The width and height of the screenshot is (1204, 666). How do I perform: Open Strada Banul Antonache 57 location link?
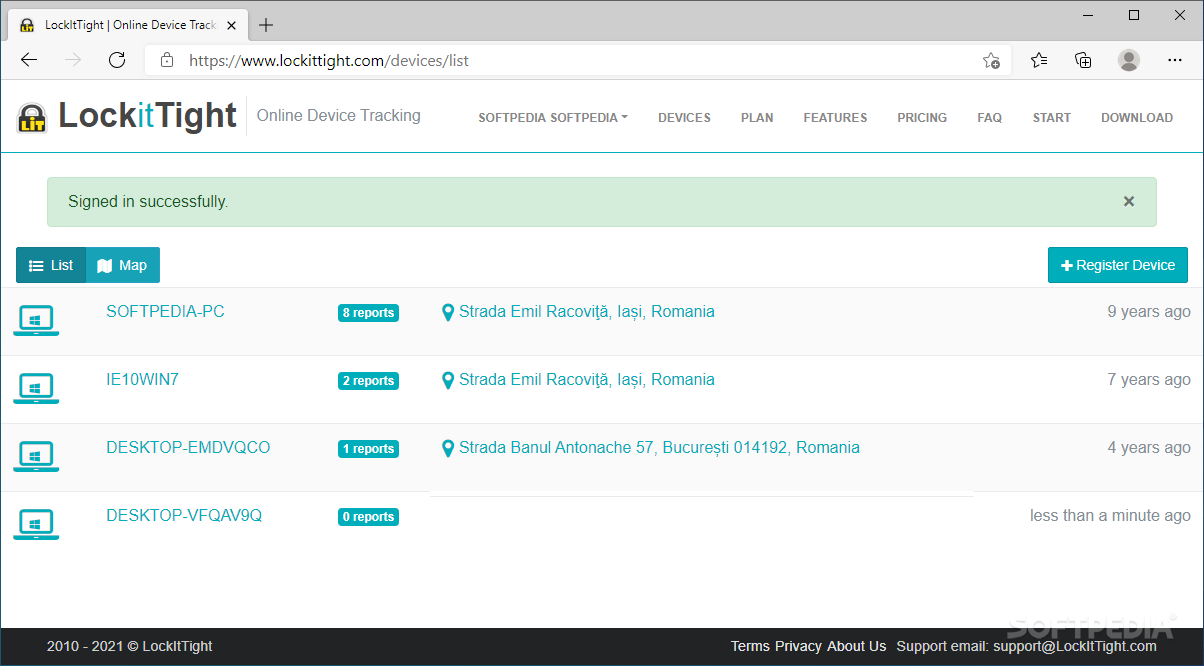point(659,448)
